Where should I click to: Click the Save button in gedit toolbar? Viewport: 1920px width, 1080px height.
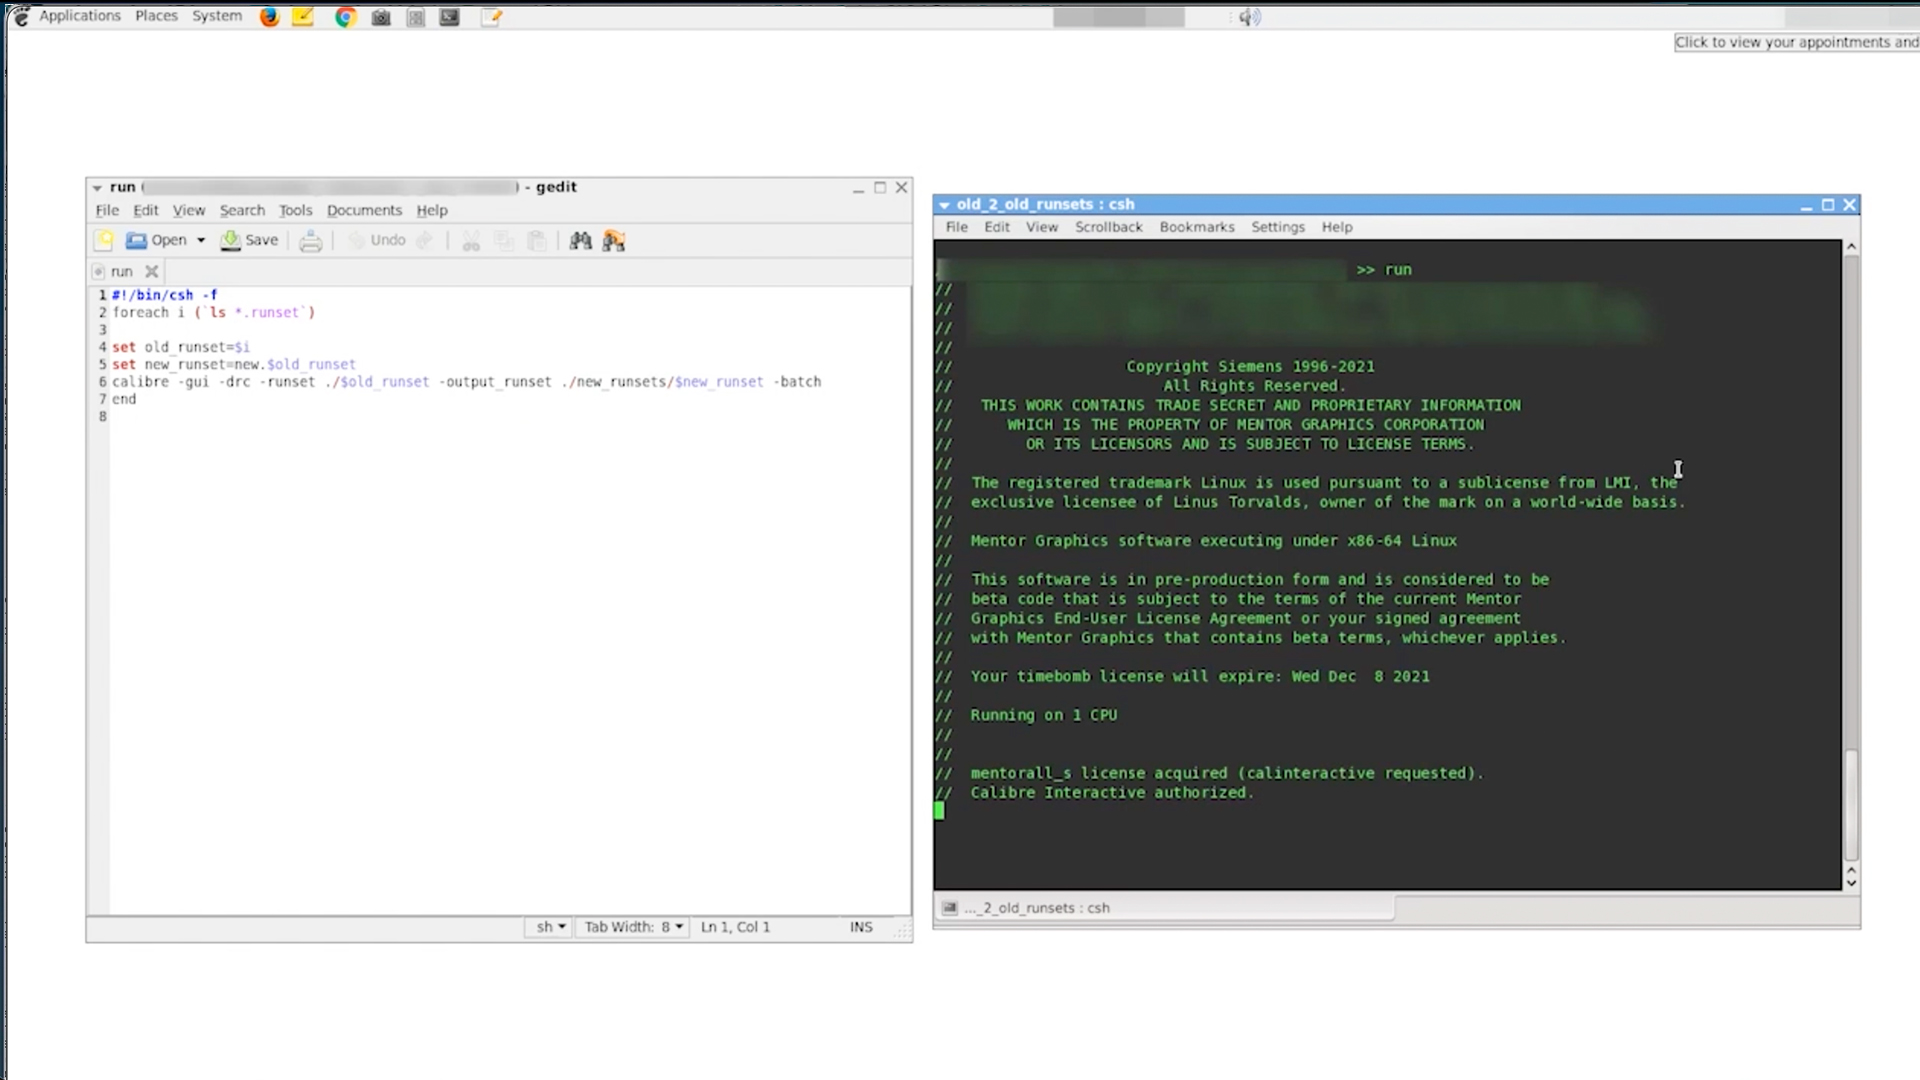click(249, 240)
